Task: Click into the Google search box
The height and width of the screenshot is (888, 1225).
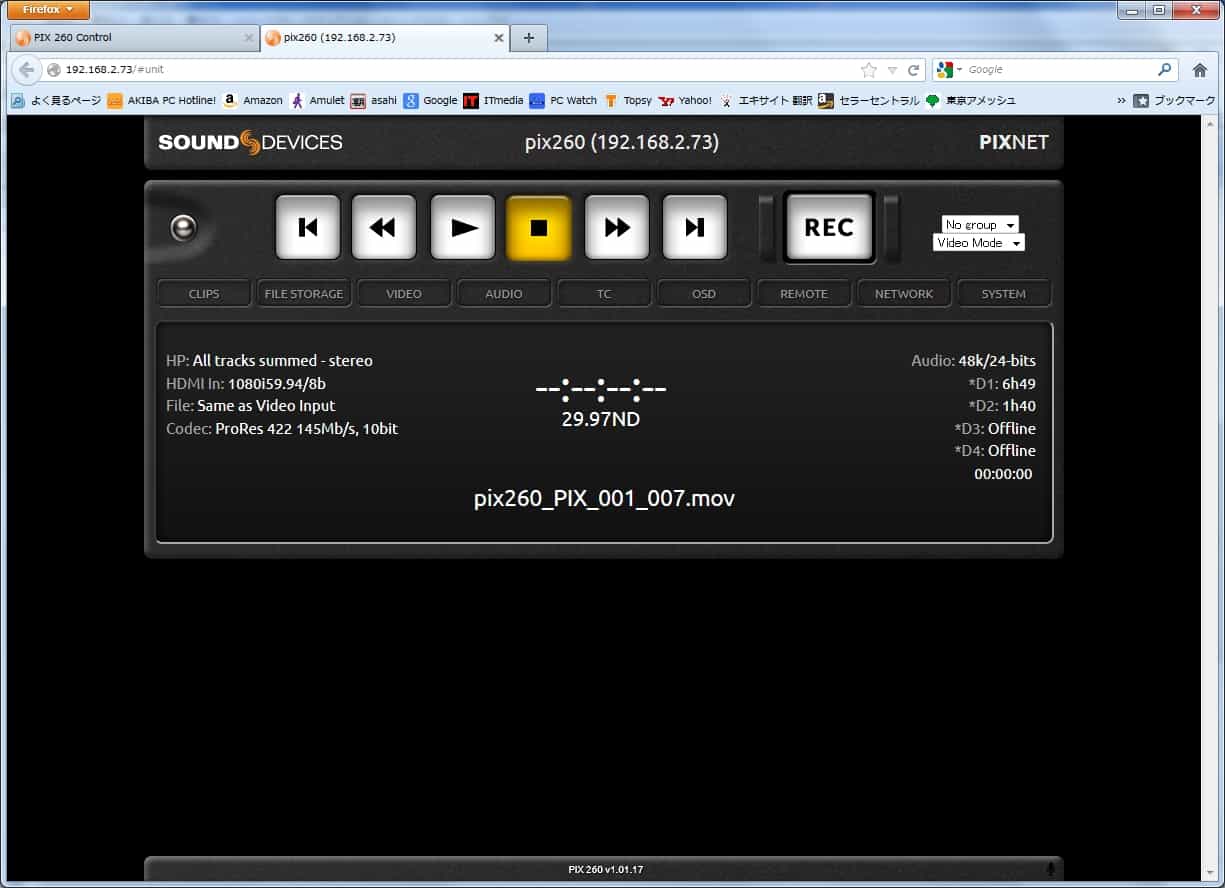Action: pyautogui.click(x=1060, y=70)
